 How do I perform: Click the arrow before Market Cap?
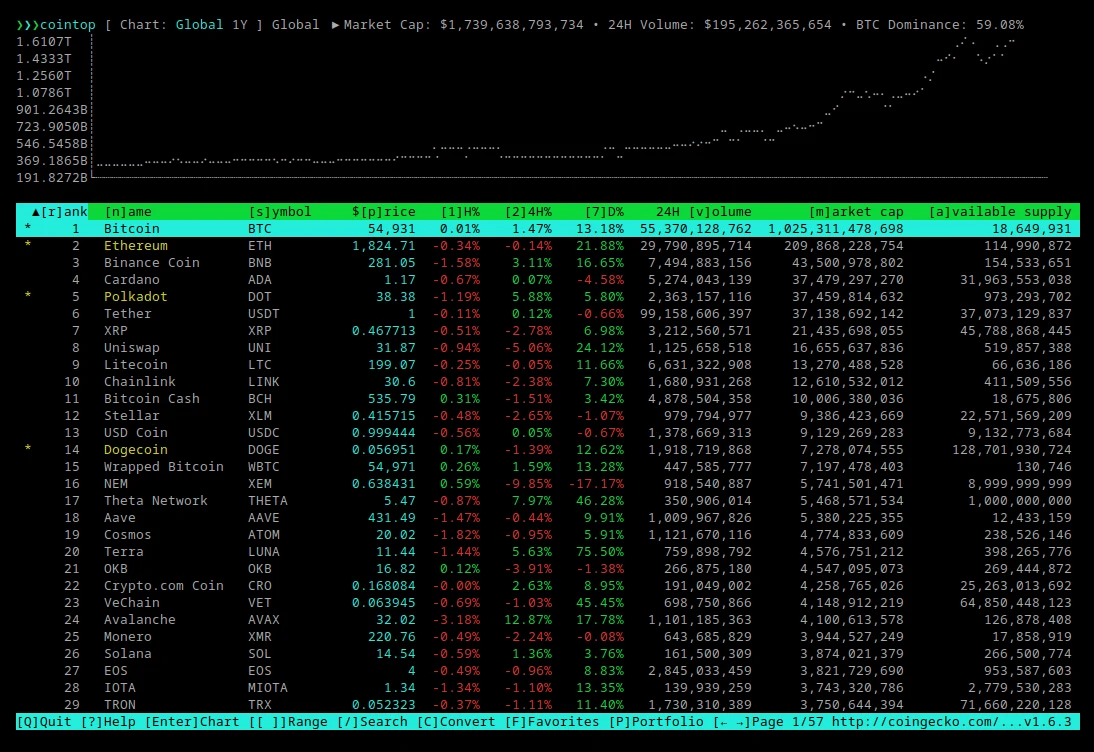click(x=336, y=24)
